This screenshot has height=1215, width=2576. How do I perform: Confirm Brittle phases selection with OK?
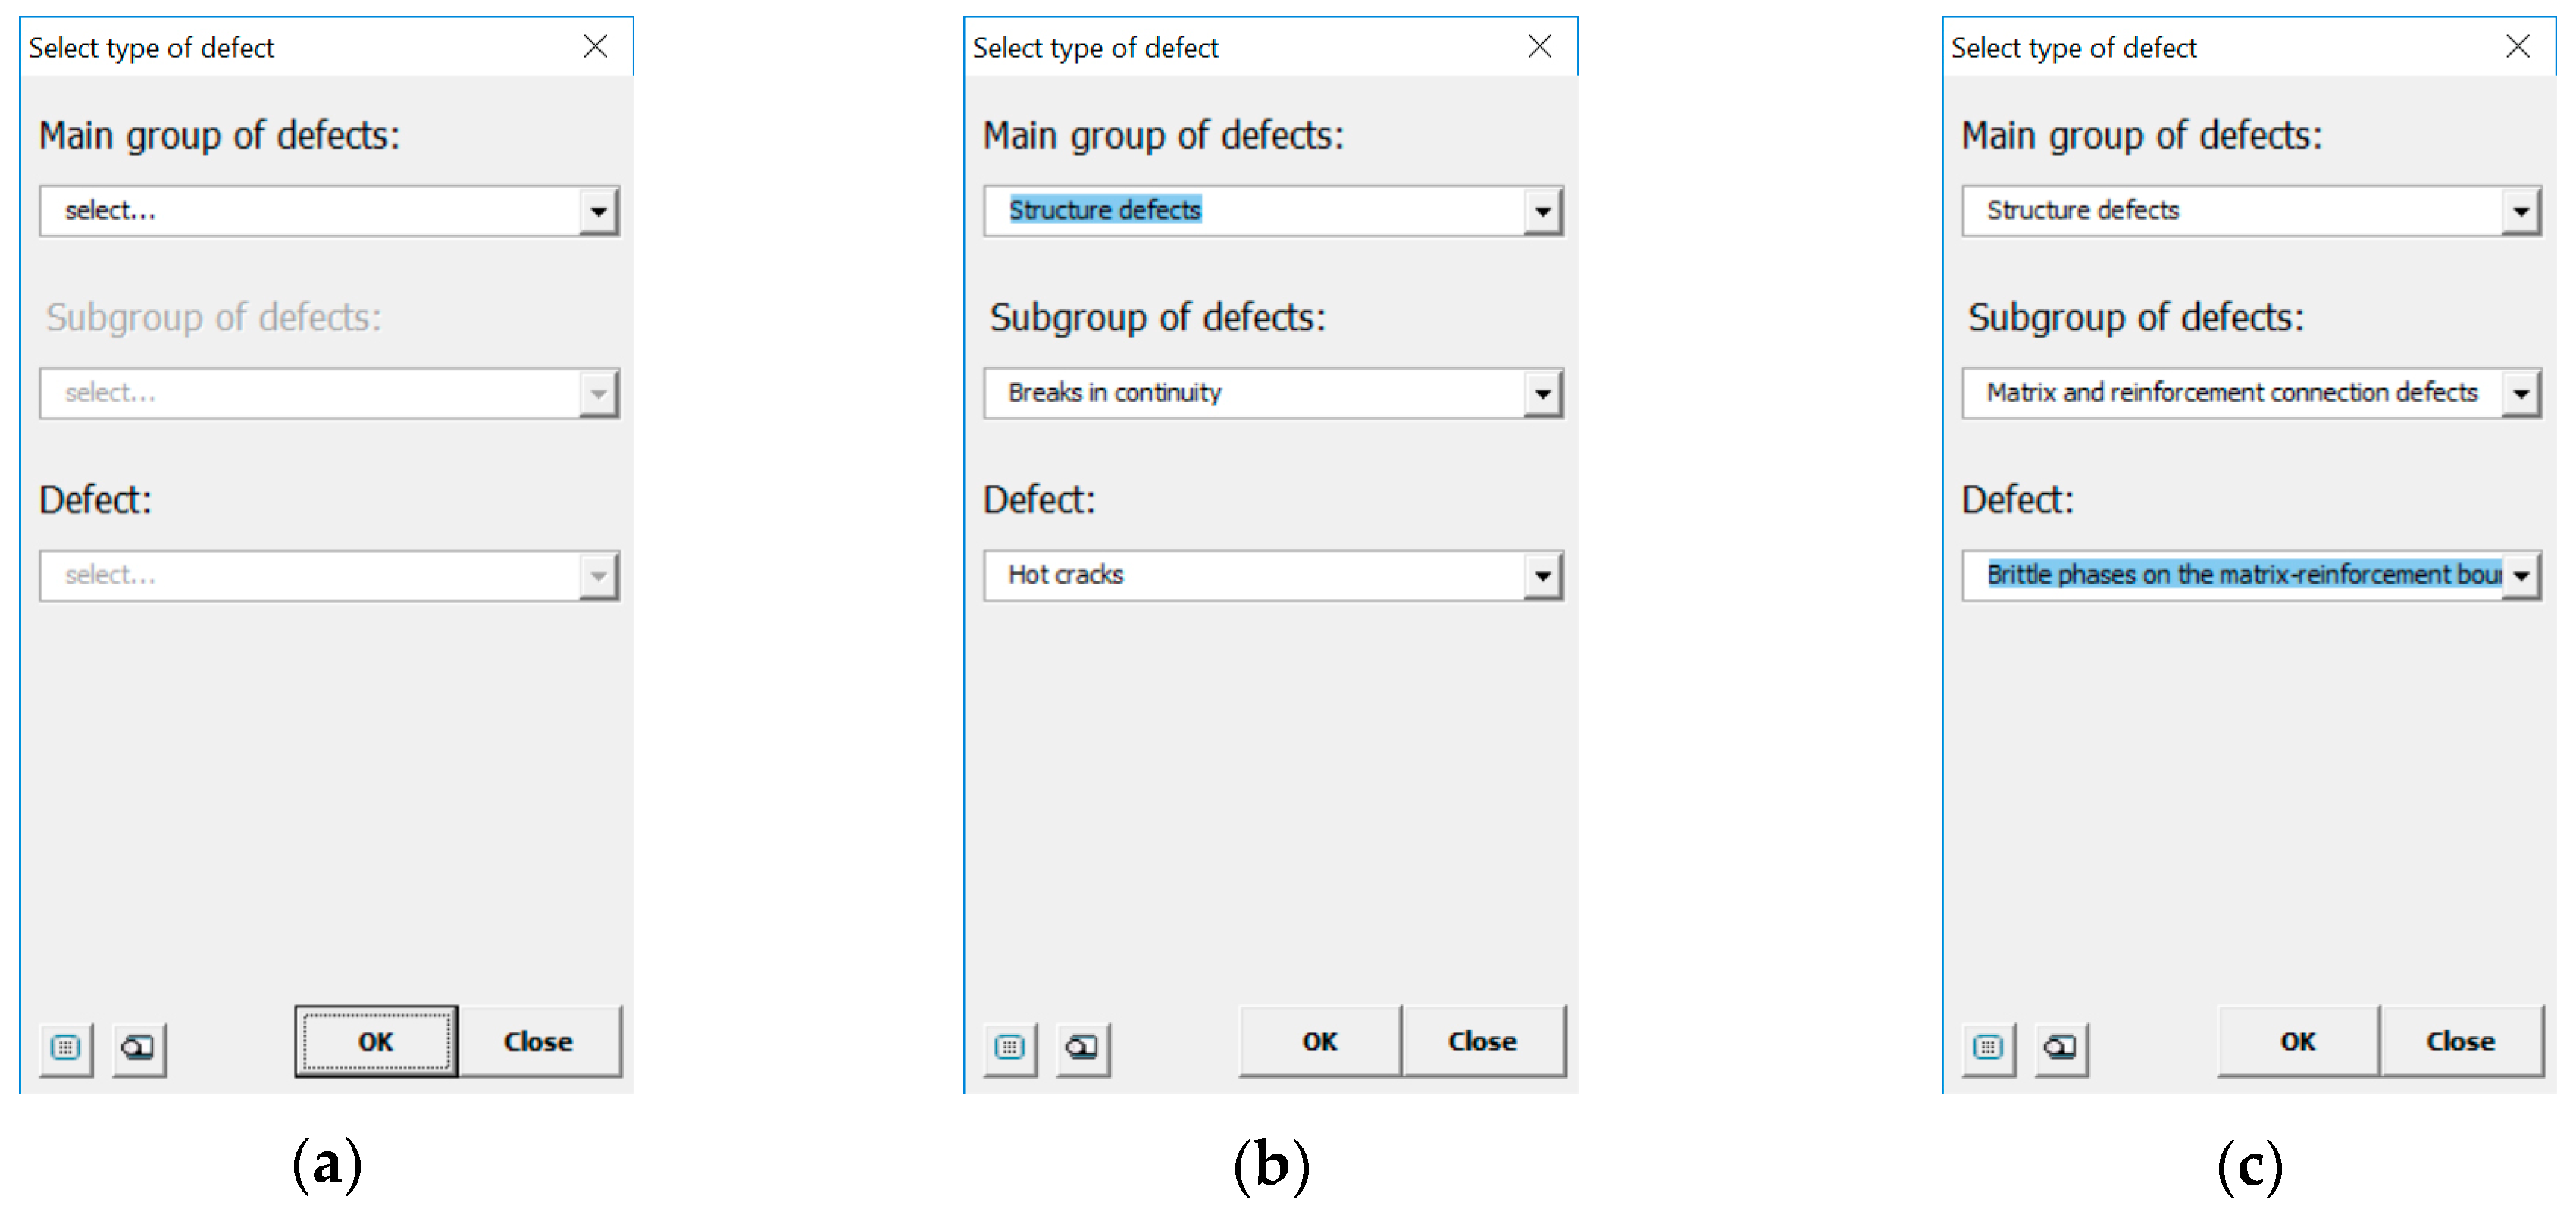(x=2297, y=1041)
